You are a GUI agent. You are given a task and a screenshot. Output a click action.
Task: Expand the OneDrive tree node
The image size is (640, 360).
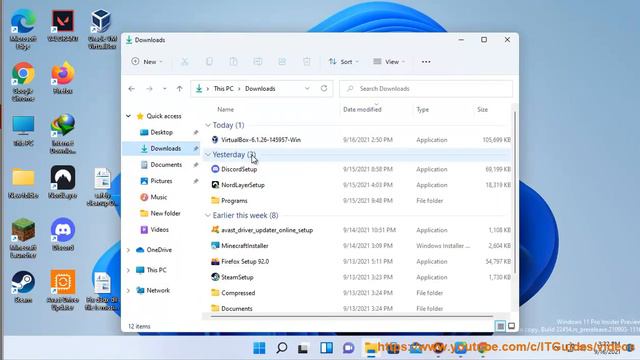coord(128,250)
